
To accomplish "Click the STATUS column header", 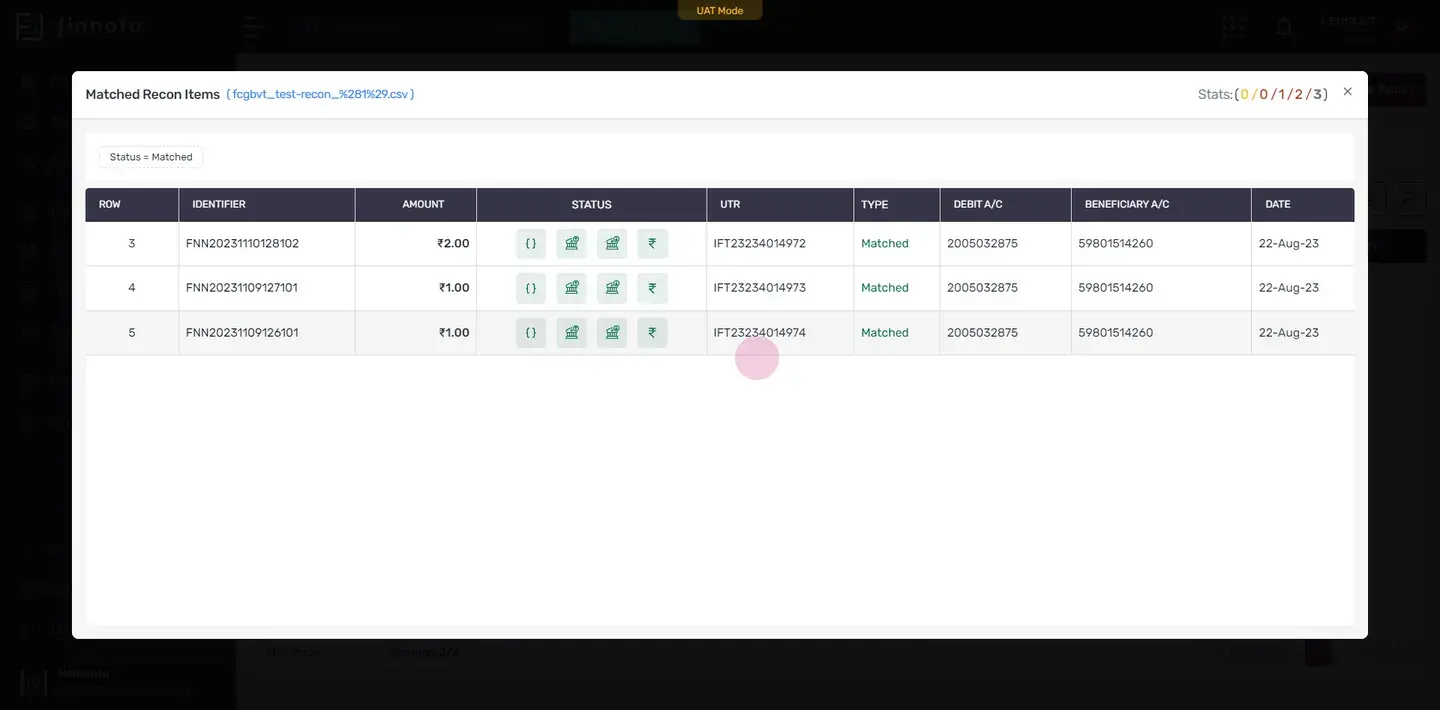I will click(x=592, y=204).
